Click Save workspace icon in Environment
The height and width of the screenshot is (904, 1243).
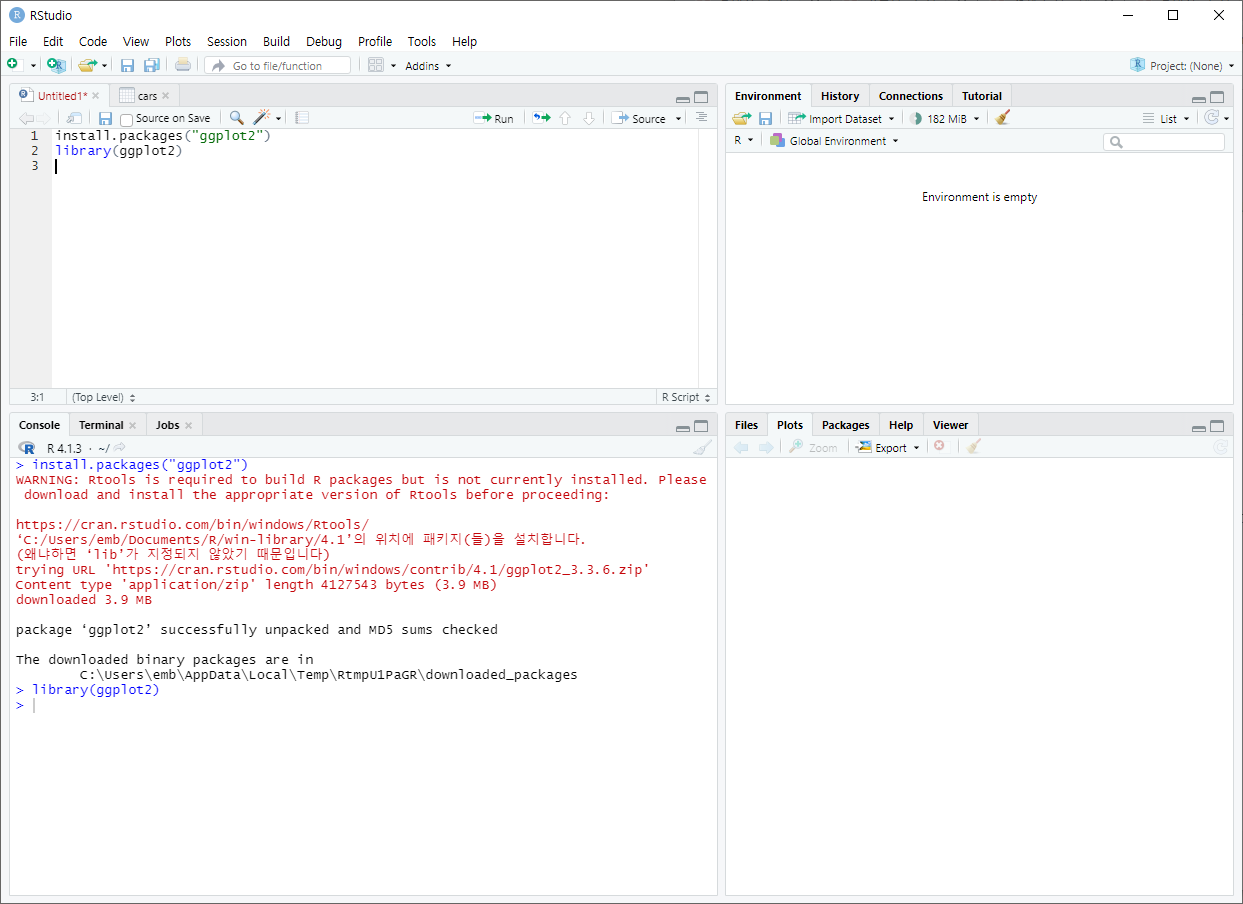click(765, 118)
